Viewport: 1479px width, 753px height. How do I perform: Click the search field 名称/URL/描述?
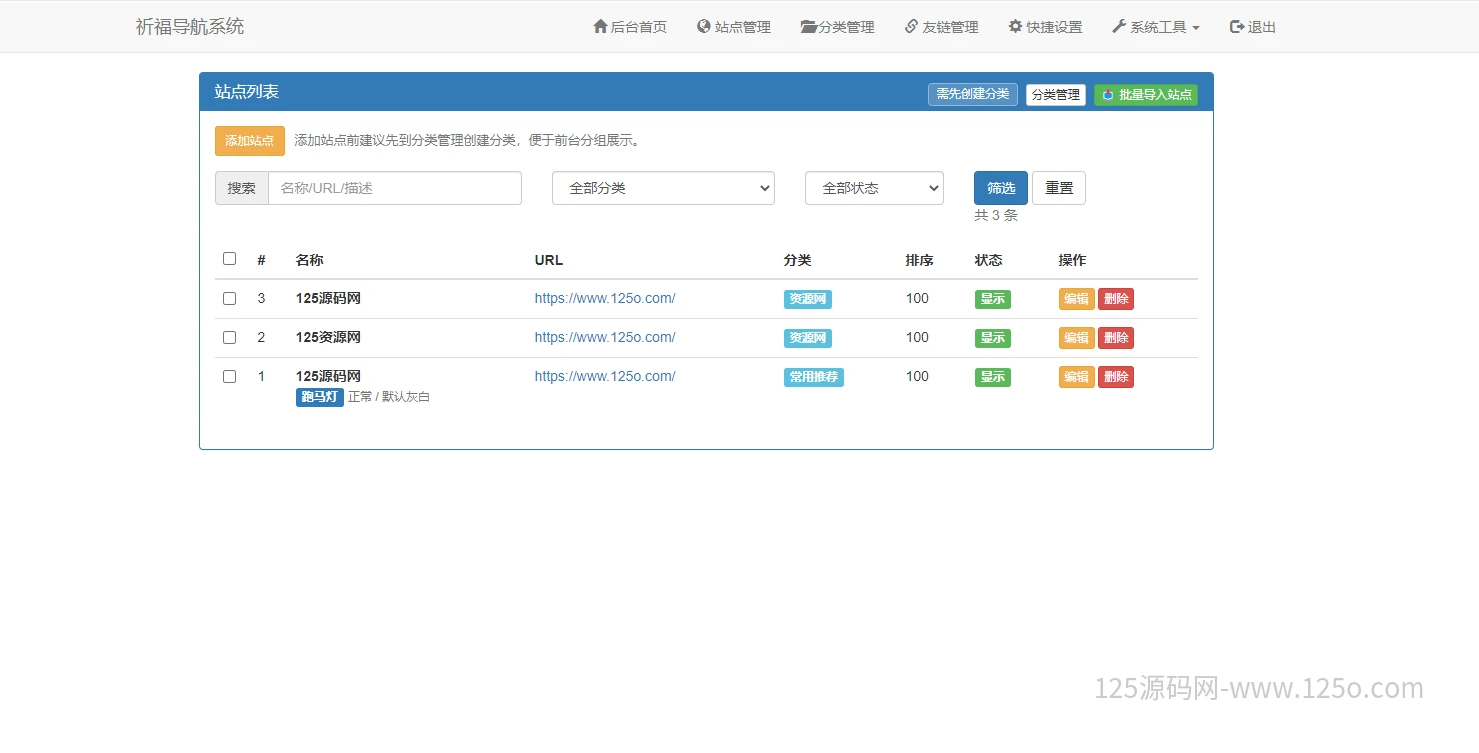point(395,188)
